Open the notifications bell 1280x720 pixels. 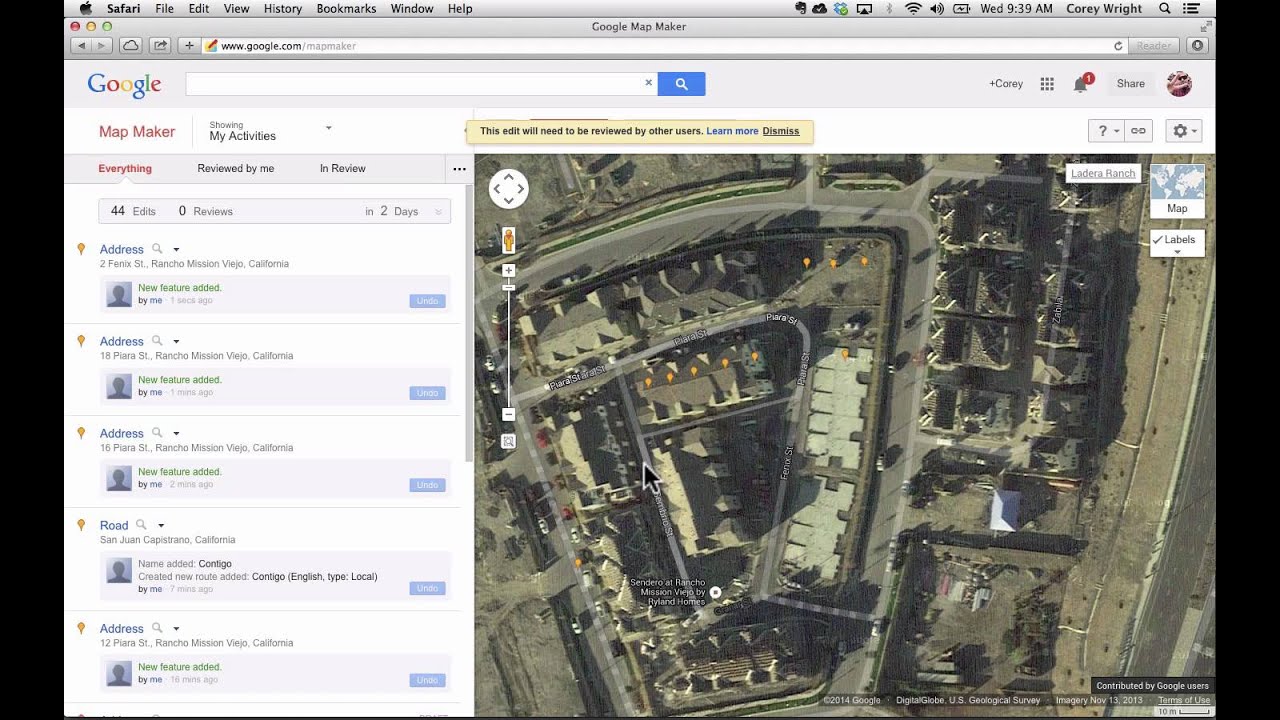point(1081,84)
